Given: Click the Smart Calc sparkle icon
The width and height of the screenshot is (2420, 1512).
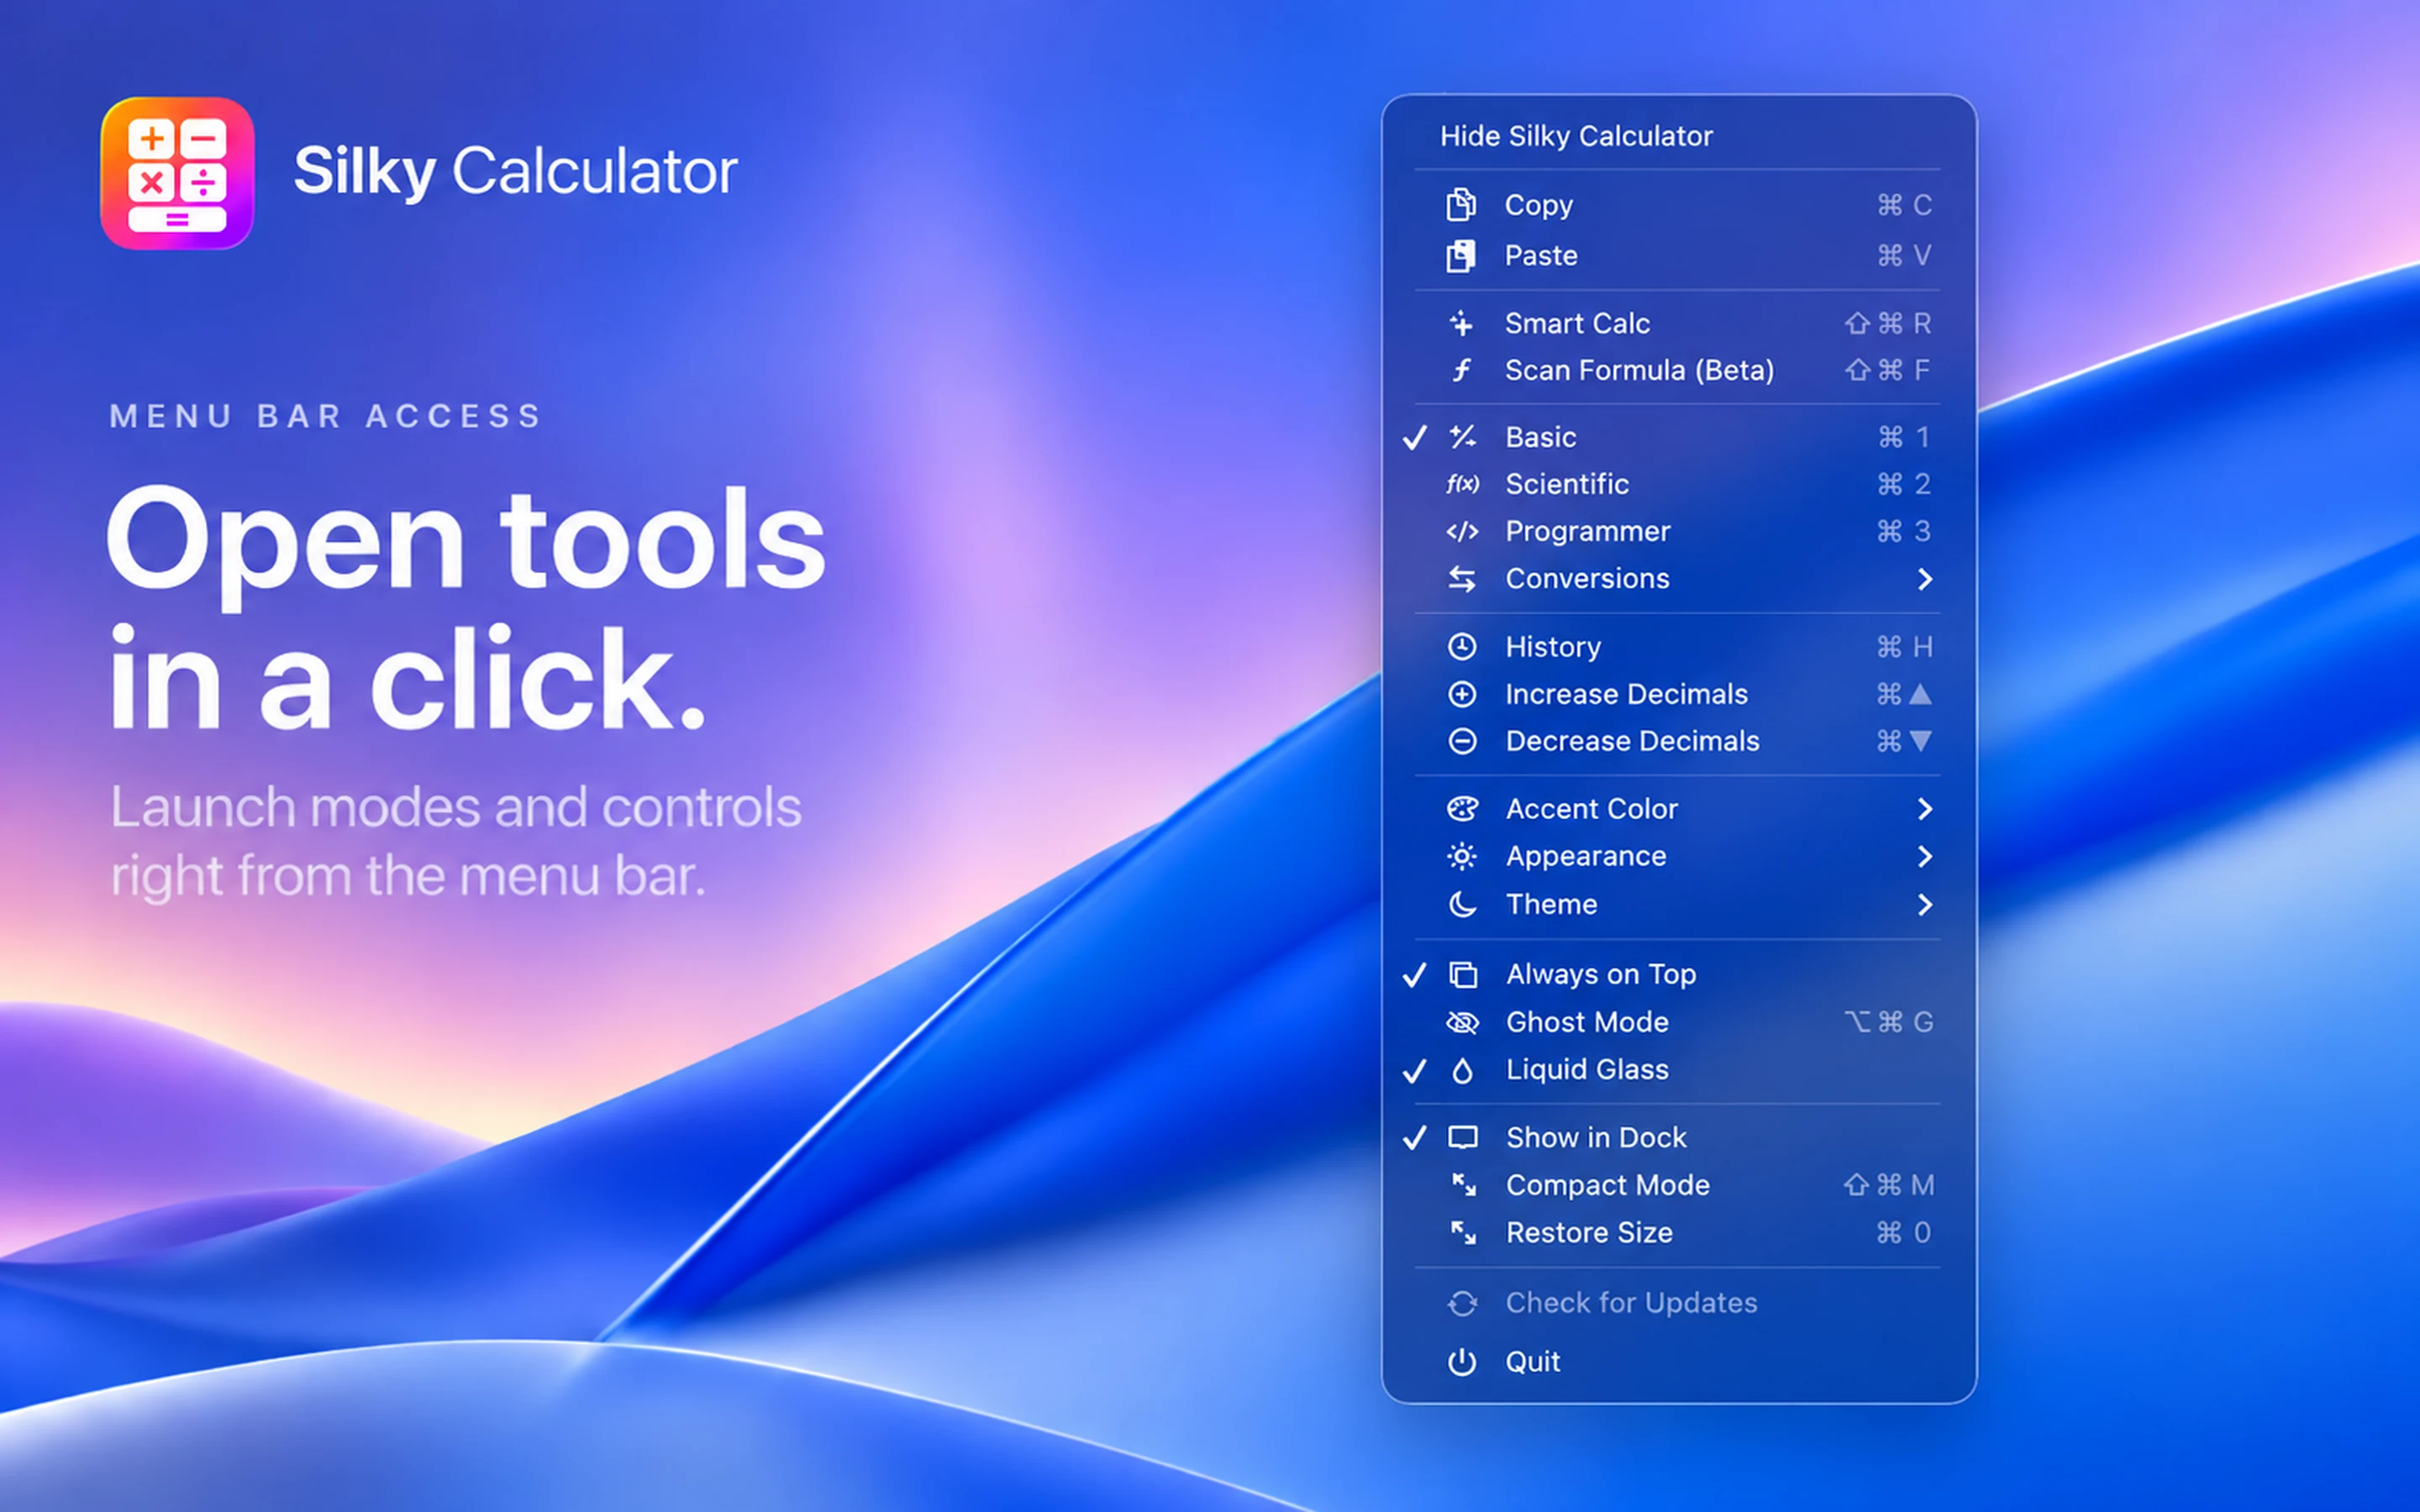Looking at the screenshot, I should point(1462,323).
